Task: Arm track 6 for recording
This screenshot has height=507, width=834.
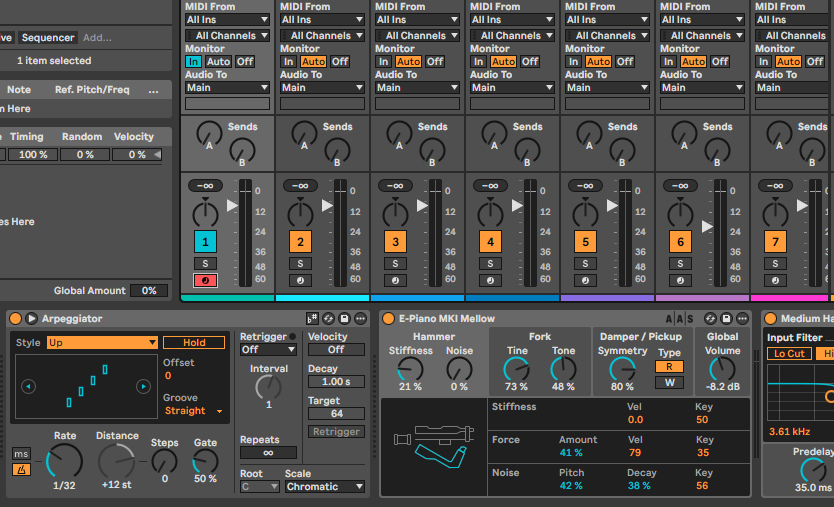Action: tap(680, 280)
